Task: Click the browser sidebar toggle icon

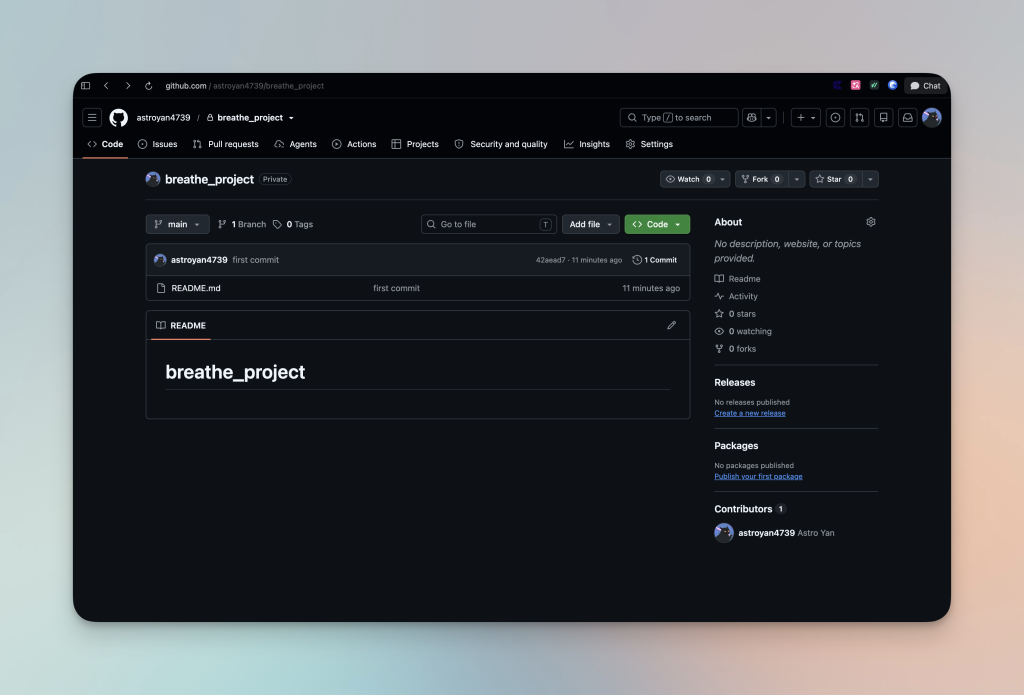Action: [86, 86]
